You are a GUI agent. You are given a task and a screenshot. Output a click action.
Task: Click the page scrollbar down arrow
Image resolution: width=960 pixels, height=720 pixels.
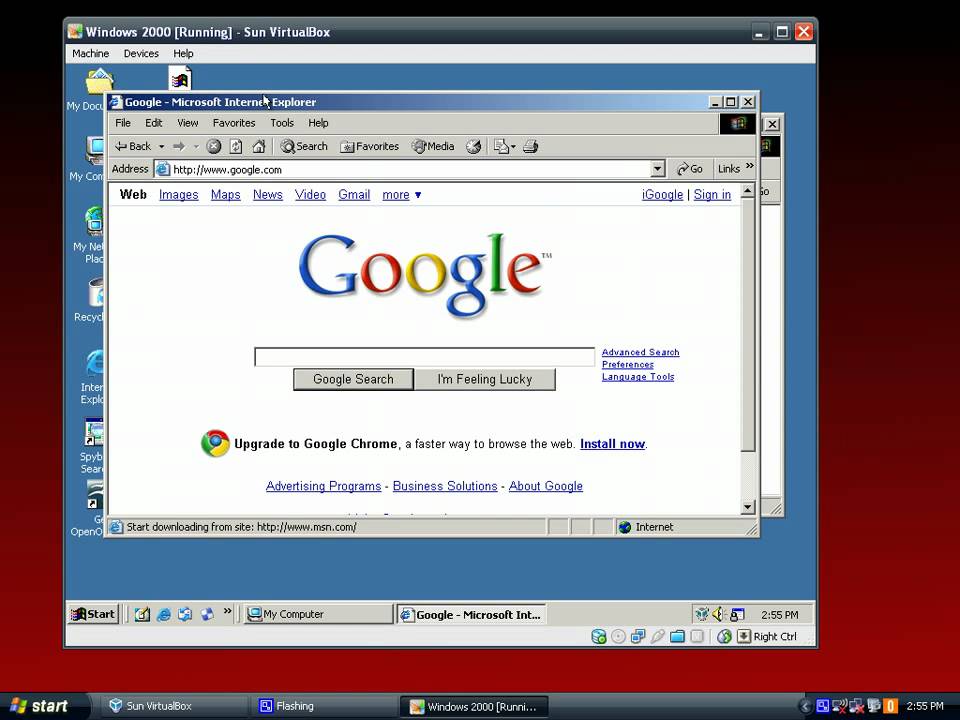point(748,507)
